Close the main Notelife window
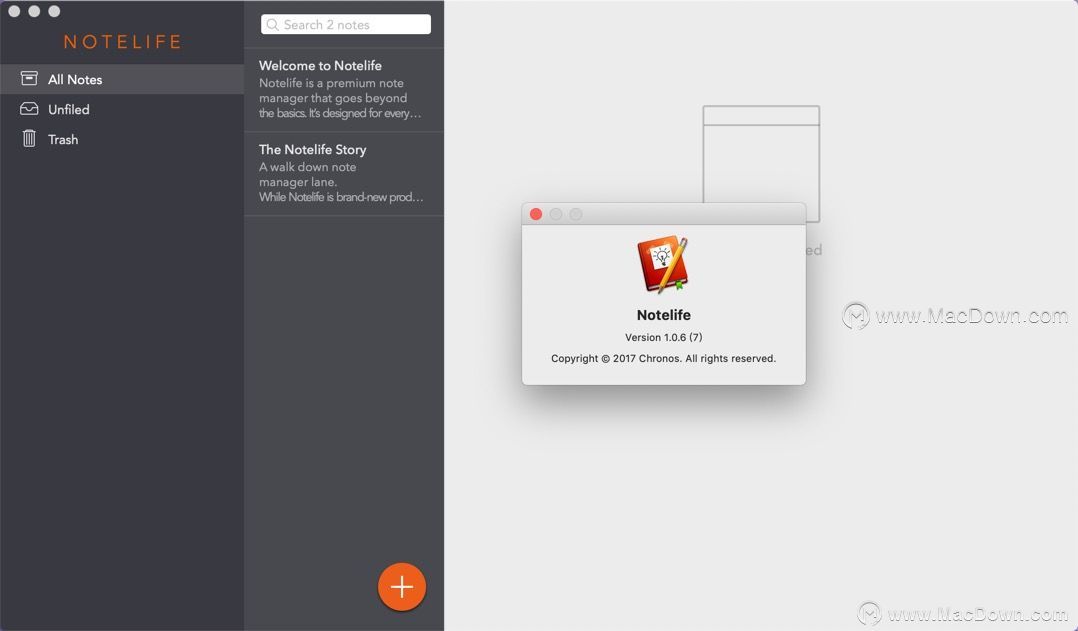The height and width of the screenshot is (631, 1078). [x=14, y=11]
